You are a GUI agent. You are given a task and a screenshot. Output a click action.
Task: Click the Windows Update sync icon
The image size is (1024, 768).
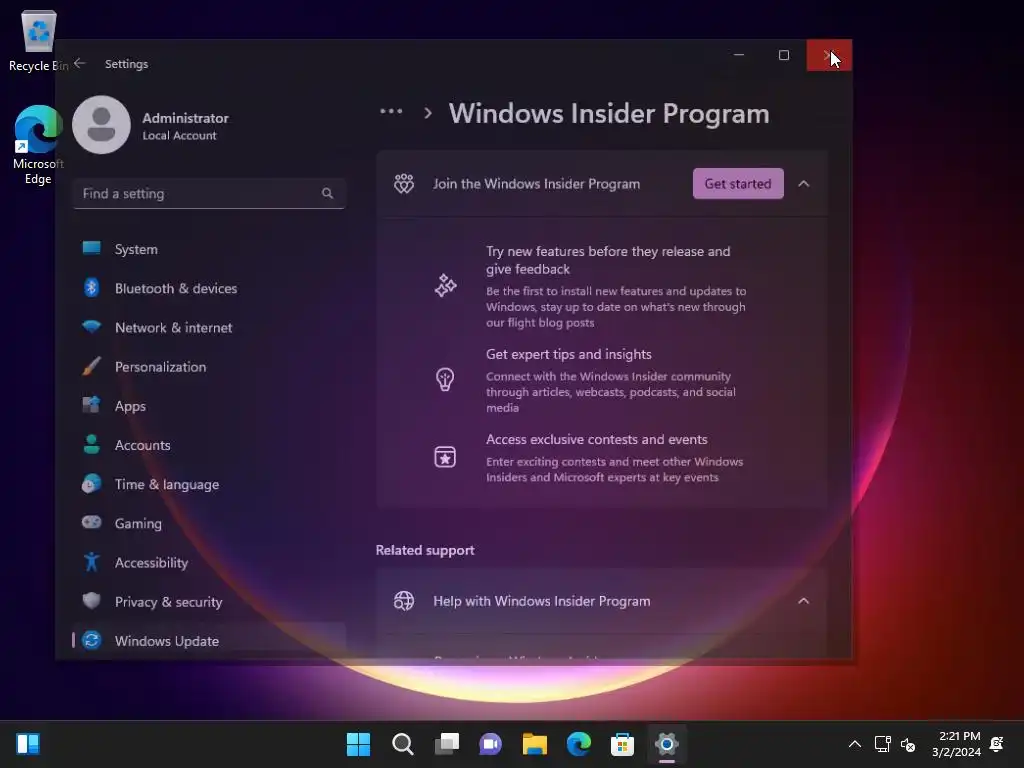click(x=91, y=640)
